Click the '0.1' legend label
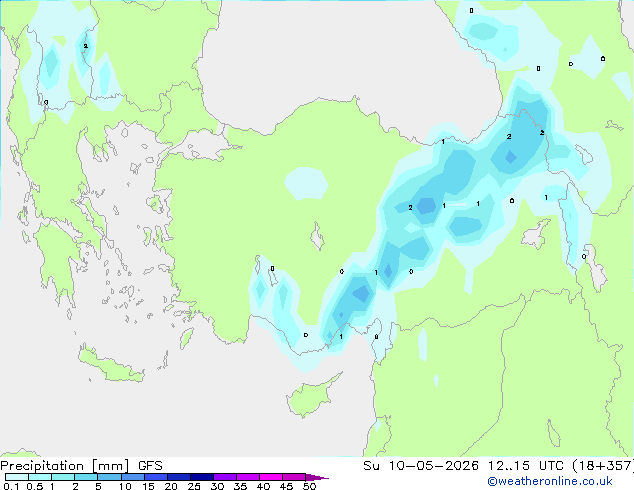Image resolution: width=634 pixels, height=490 pixels. click(11, 486)
